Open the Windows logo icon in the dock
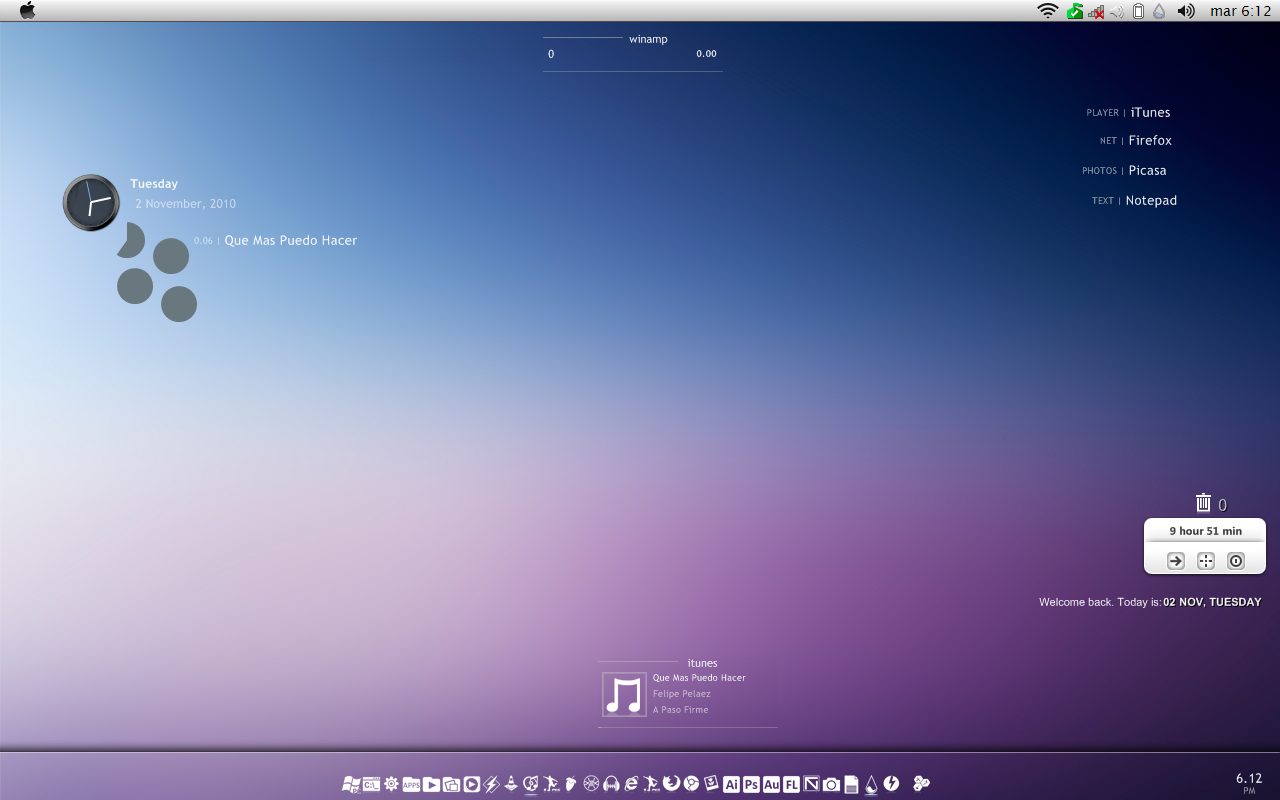Viewport: 1280px width, 800px height. pyautogui.click(x=351, y=784)
